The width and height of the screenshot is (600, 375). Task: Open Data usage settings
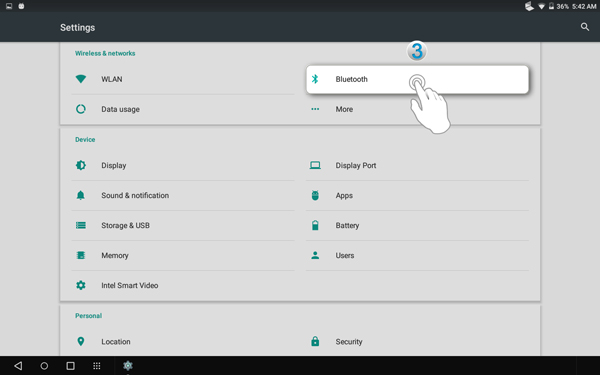[183, 109]
